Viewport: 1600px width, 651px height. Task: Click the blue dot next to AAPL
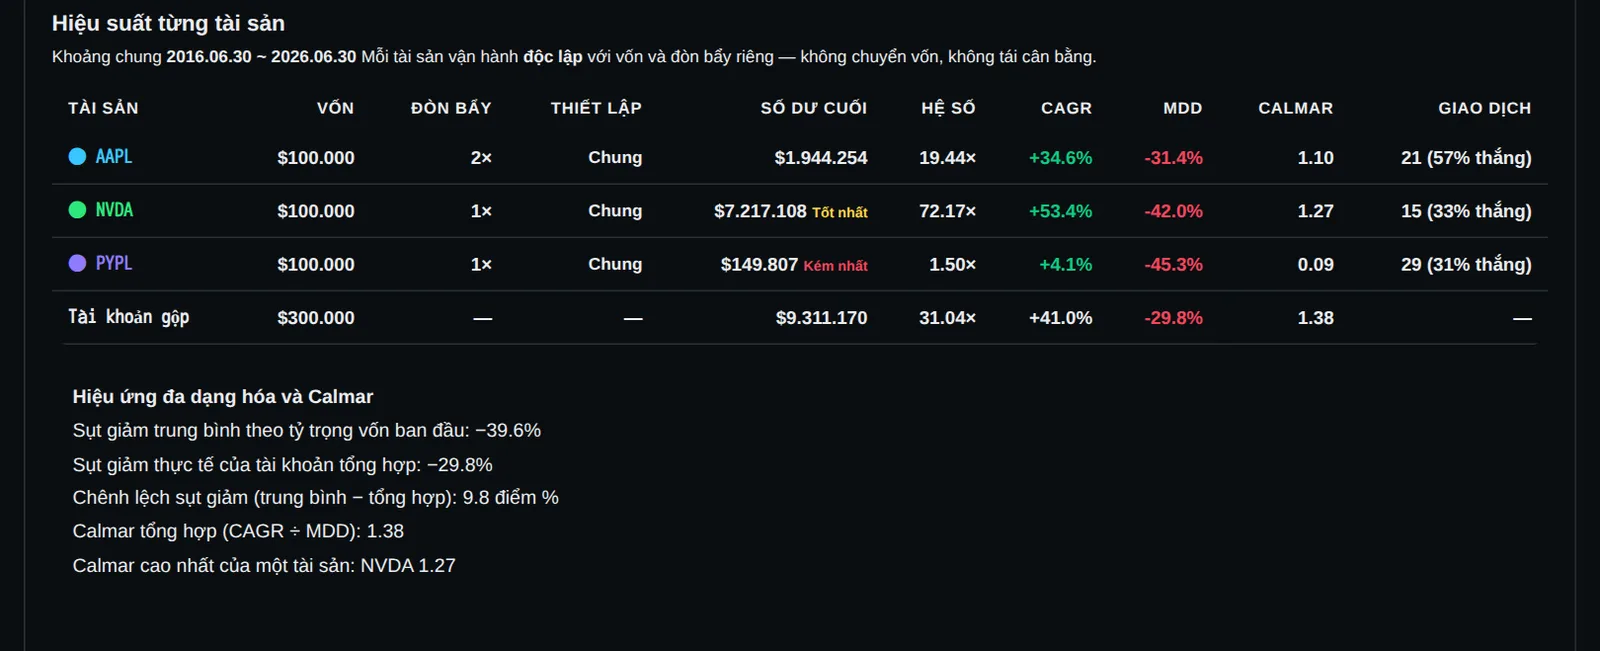[77, 156]
